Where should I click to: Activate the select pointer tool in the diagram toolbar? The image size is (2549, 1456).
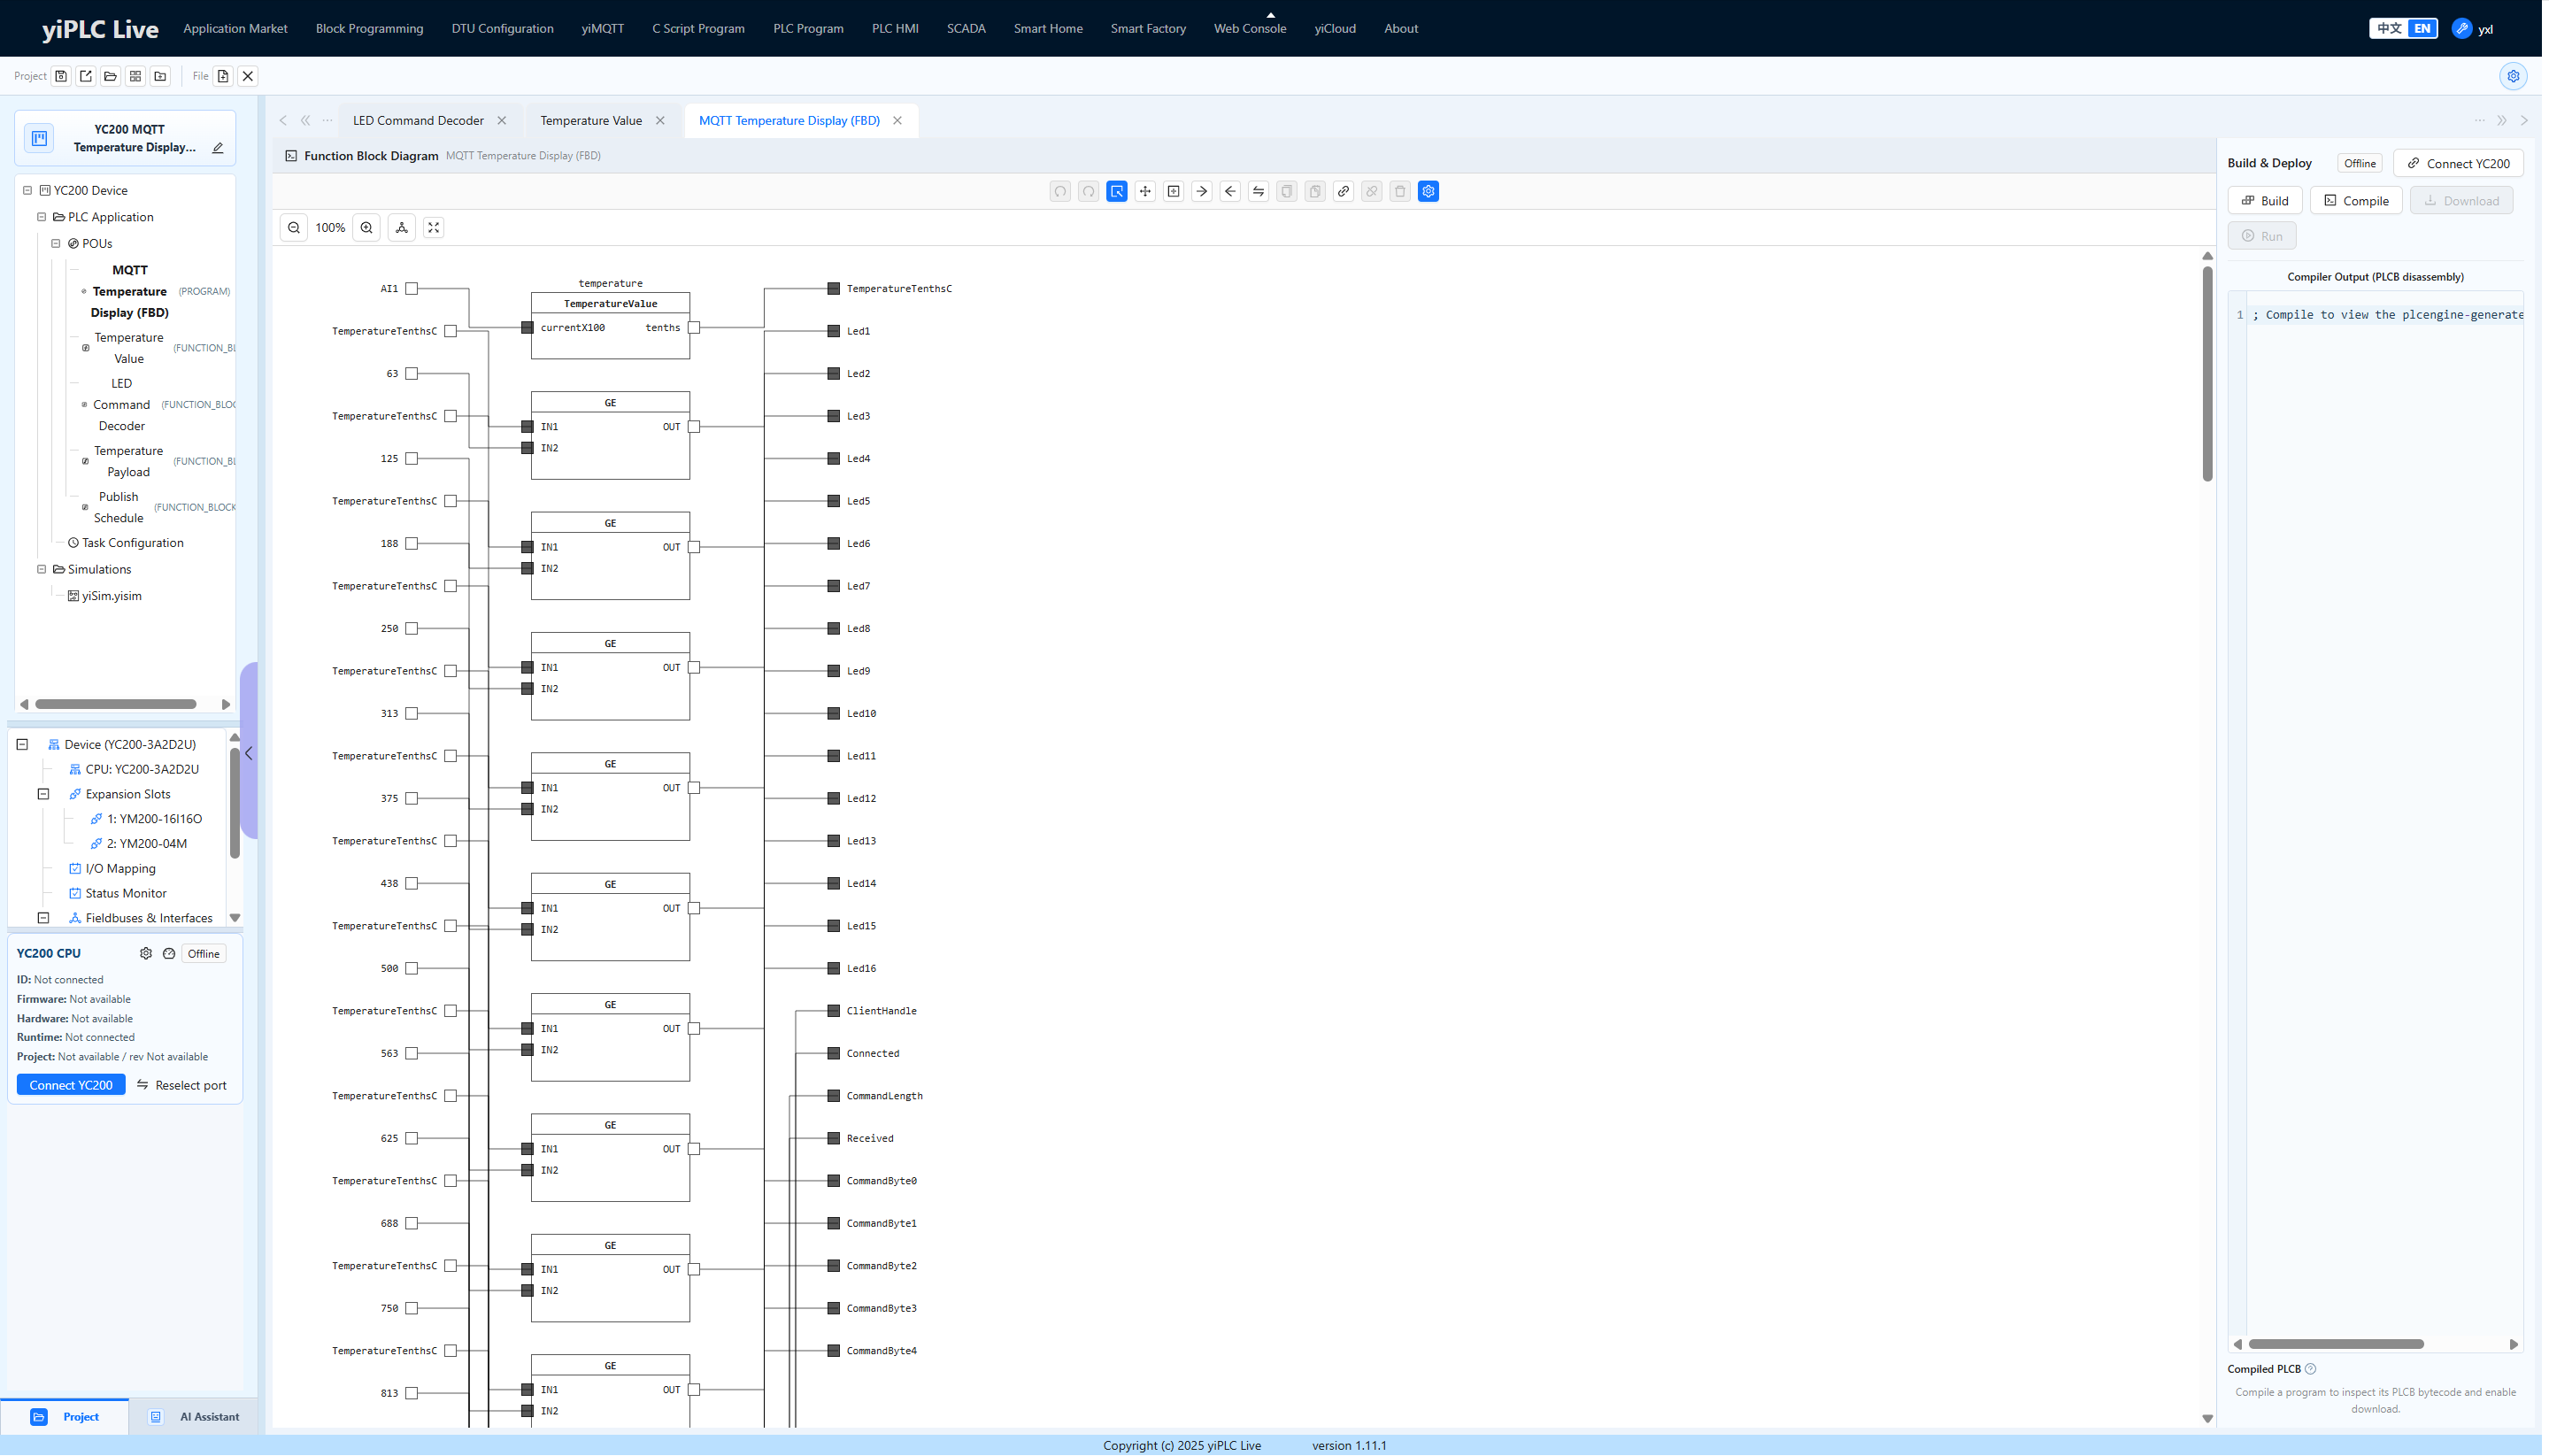[x=1117, y=191]
